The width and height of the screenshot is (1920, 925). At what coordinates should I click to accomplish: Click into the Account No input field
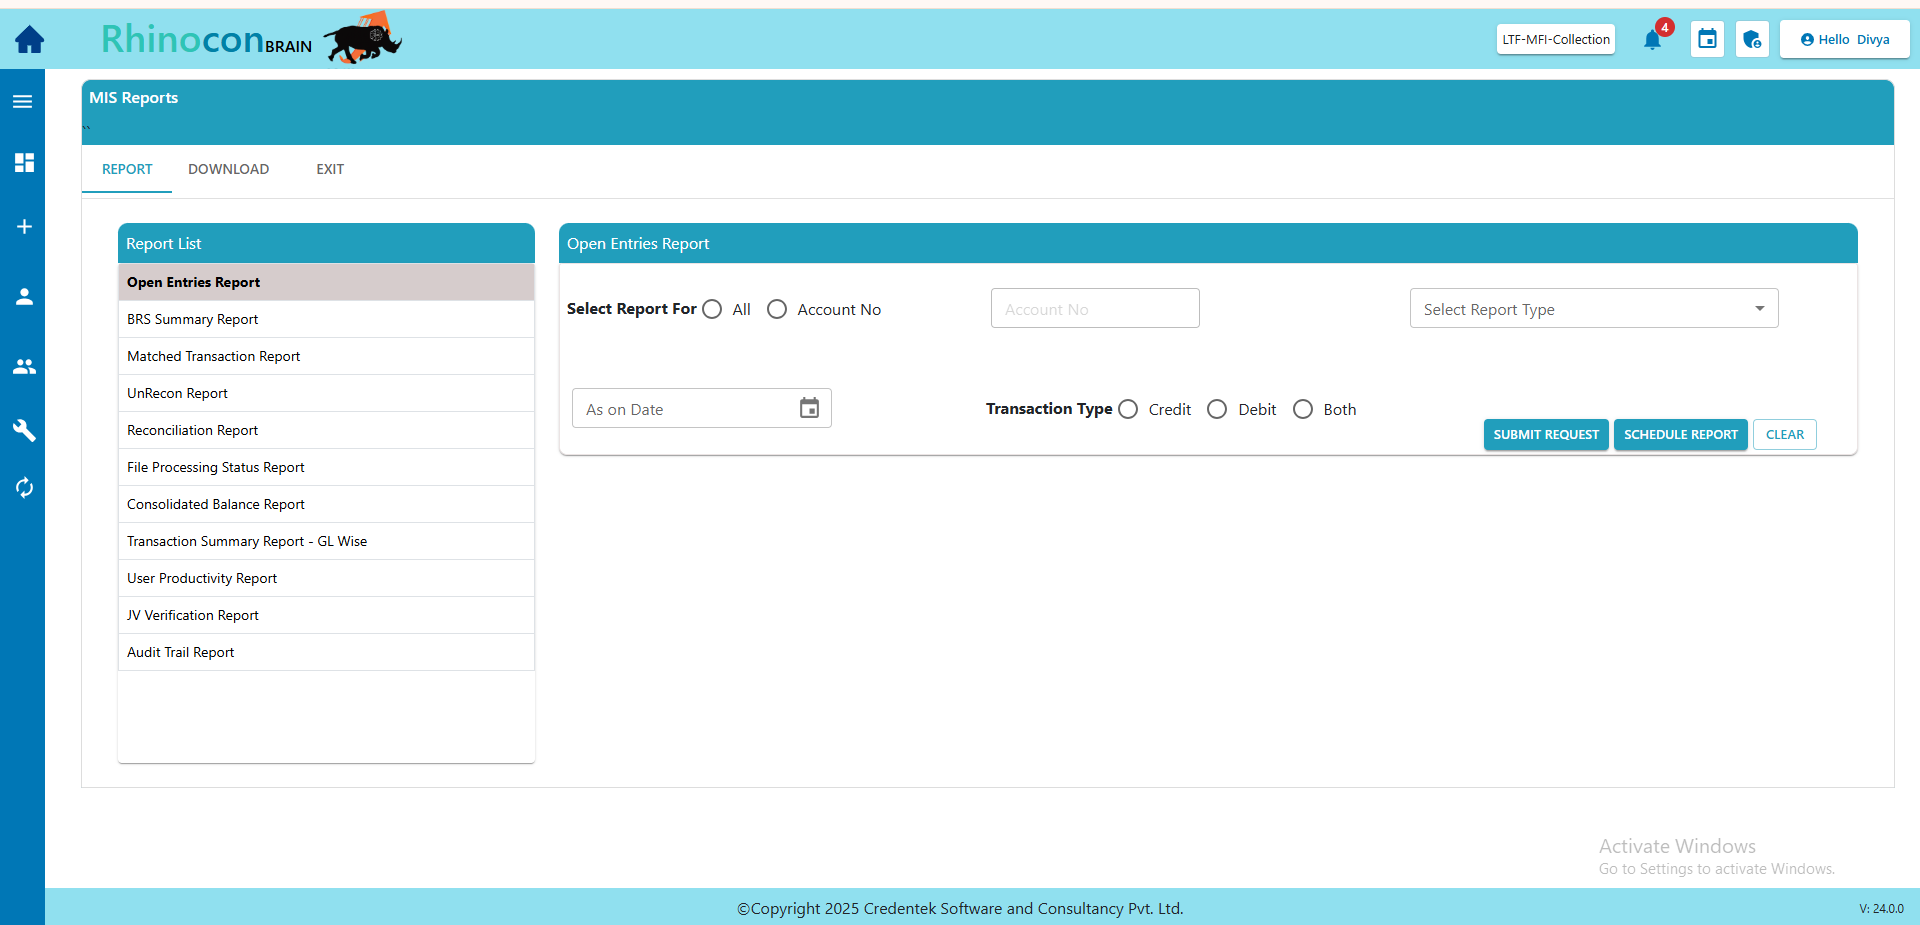(x=1094, y=309)
